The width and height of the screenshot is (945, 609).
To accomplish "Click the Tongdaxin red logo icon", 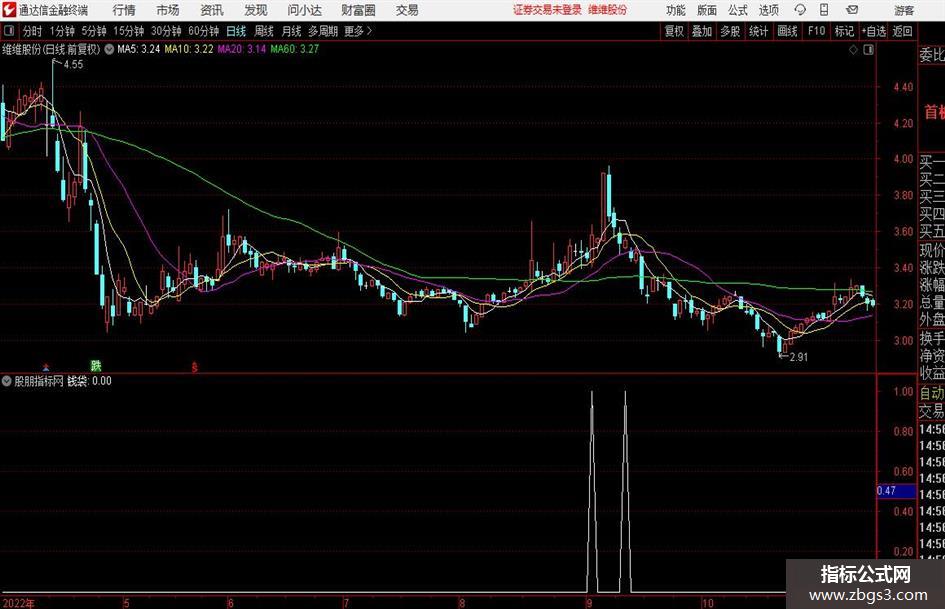I will [x=8, y=10].
